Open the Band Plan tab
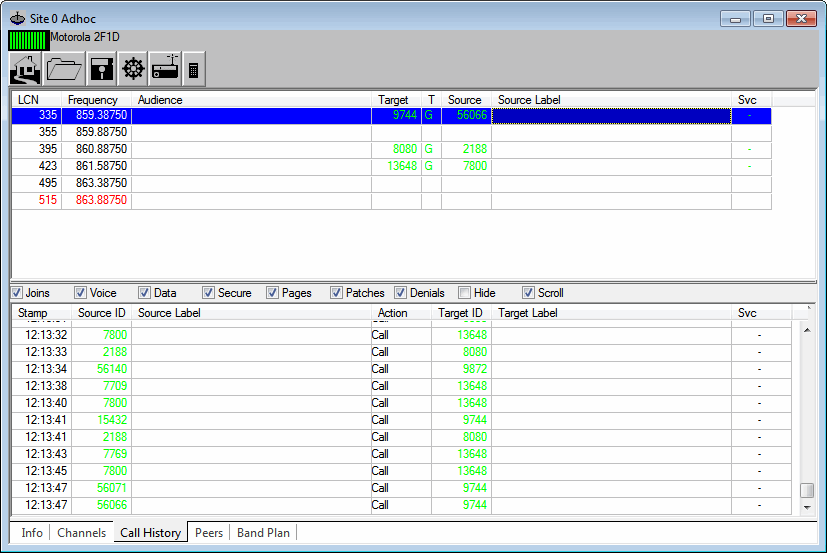This screenshot has height=553, width=827. [263, 533]
